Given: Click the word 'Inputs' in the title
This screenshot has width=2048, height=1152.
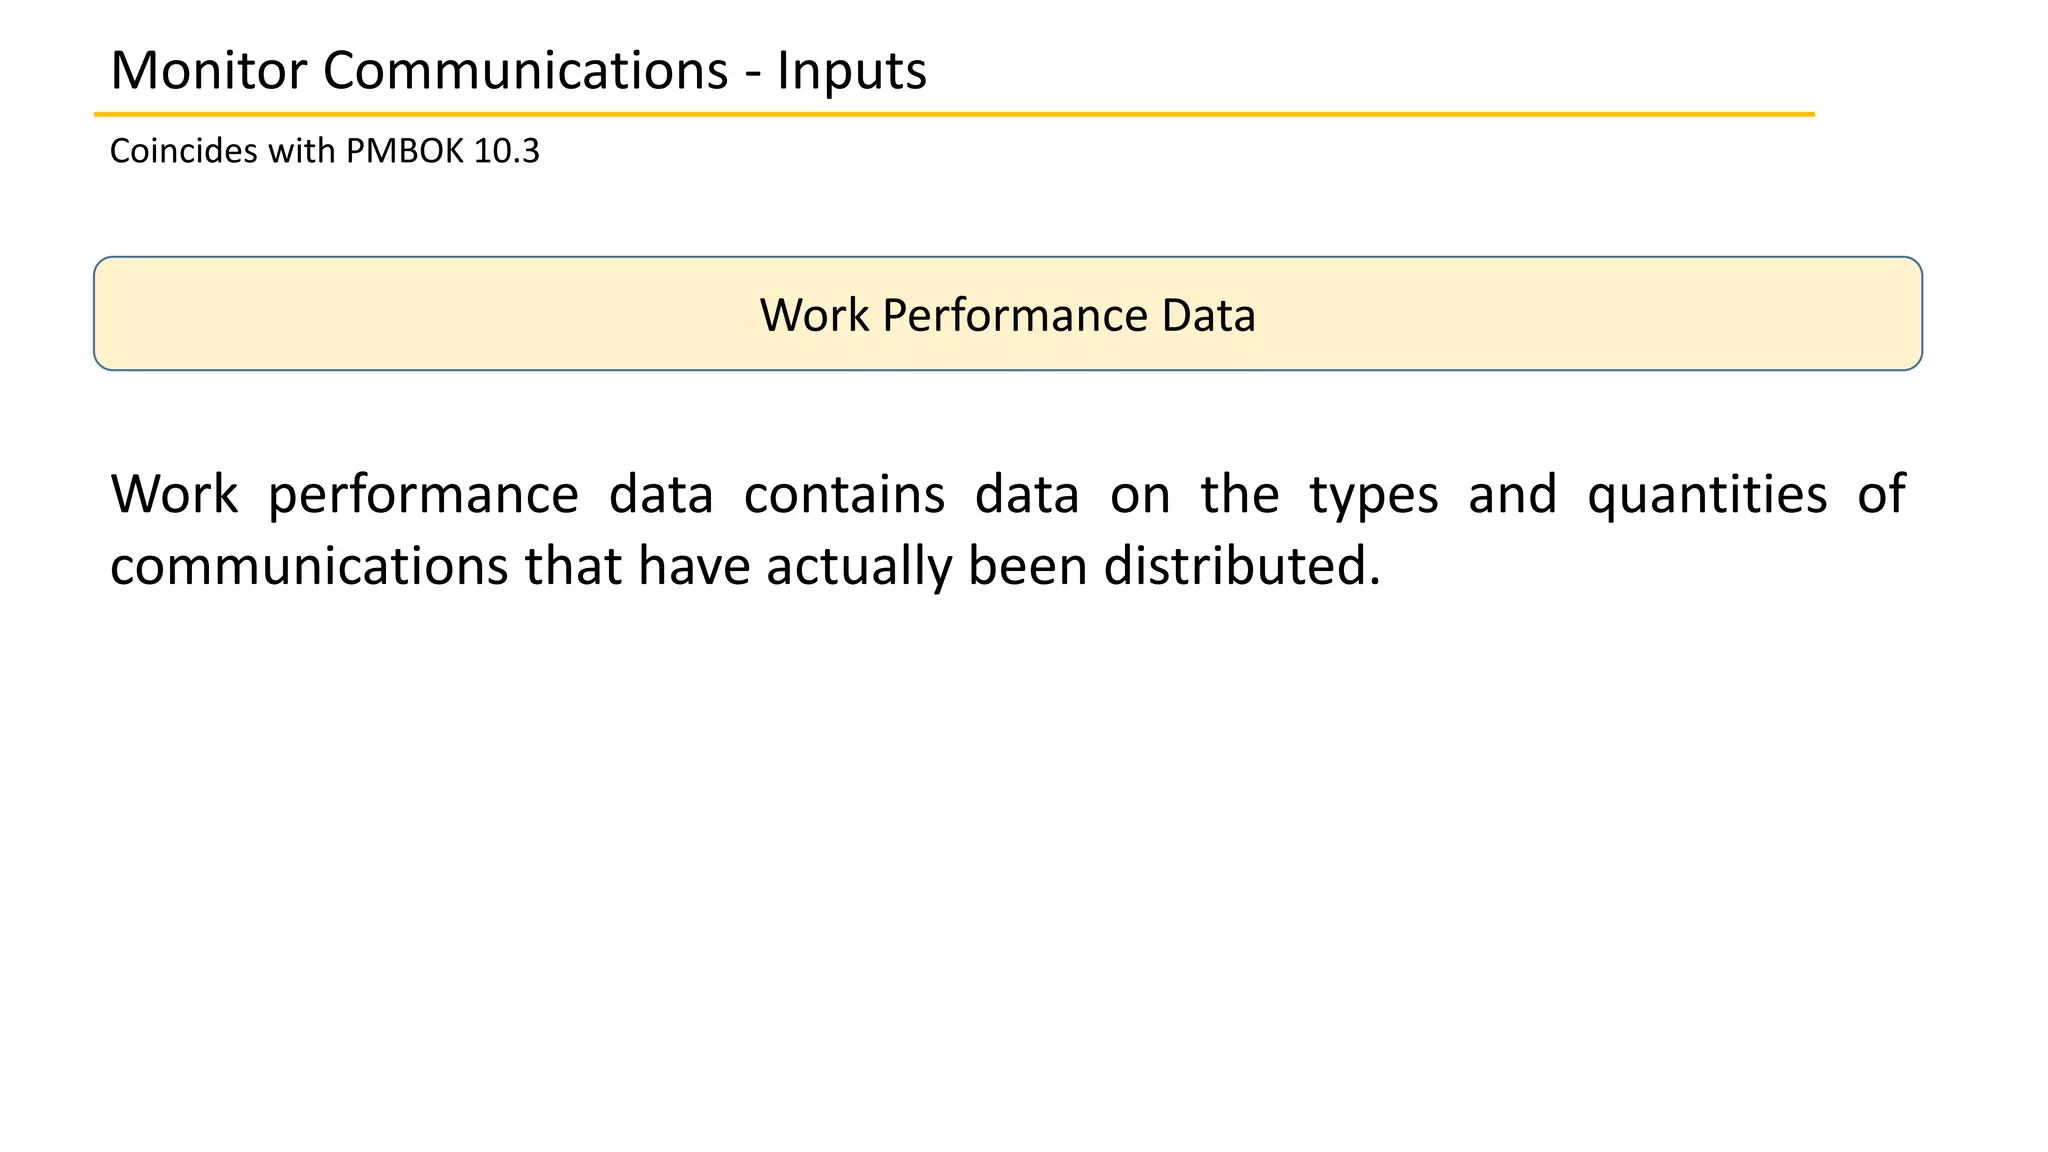Looking at the screenshot, I should [852, 71].
